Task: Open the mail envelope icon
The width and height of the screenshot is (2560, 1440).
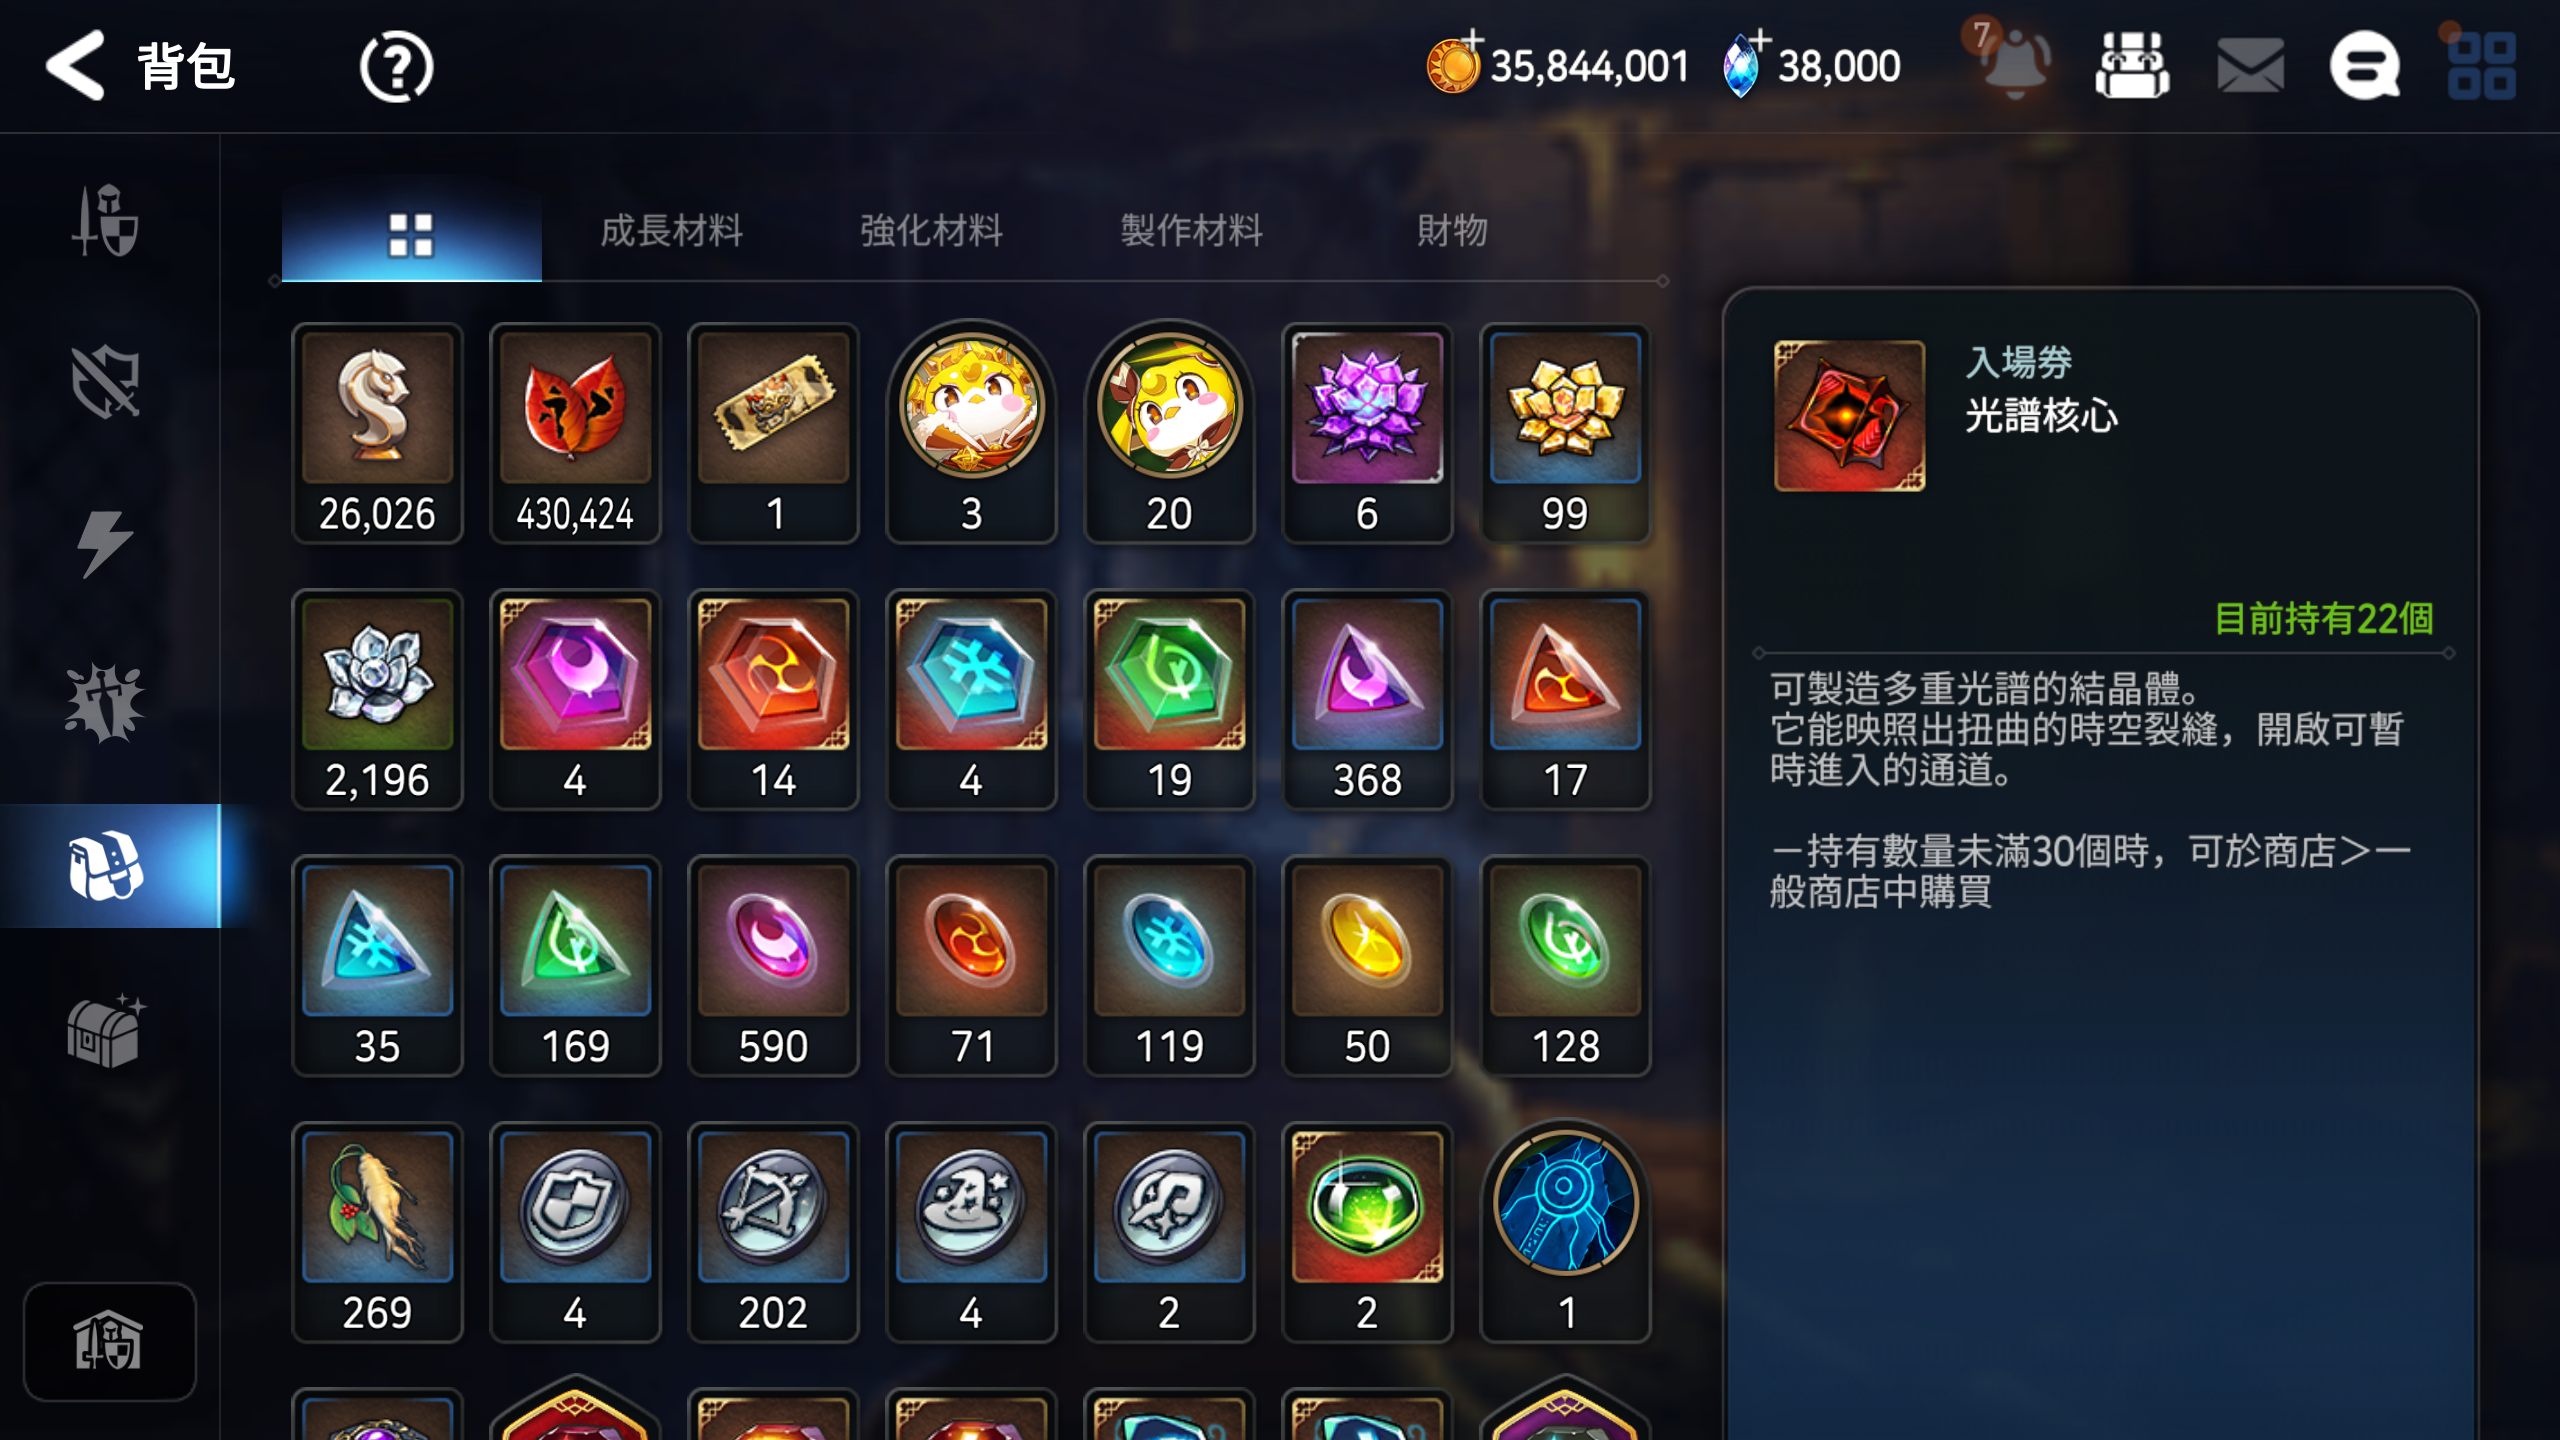Action: tap(2250, 66)
